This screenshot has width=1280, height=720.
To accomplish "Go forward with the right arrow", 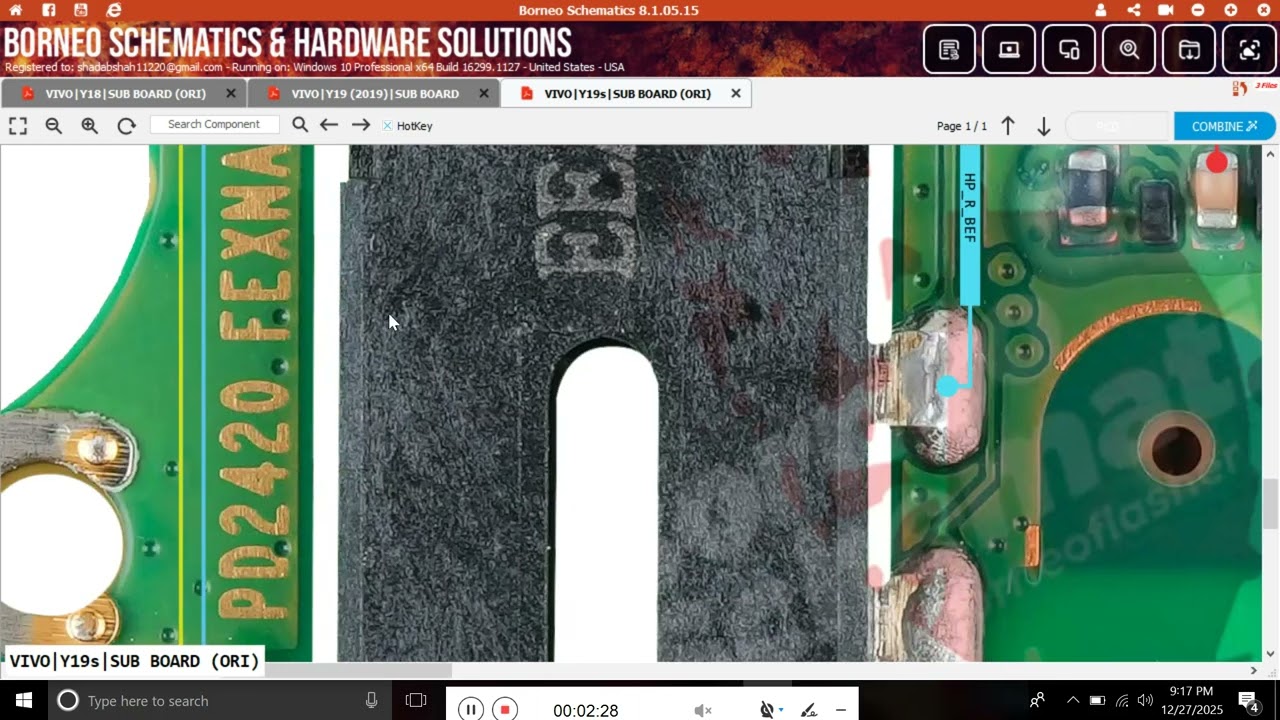I will pos(361,125).
